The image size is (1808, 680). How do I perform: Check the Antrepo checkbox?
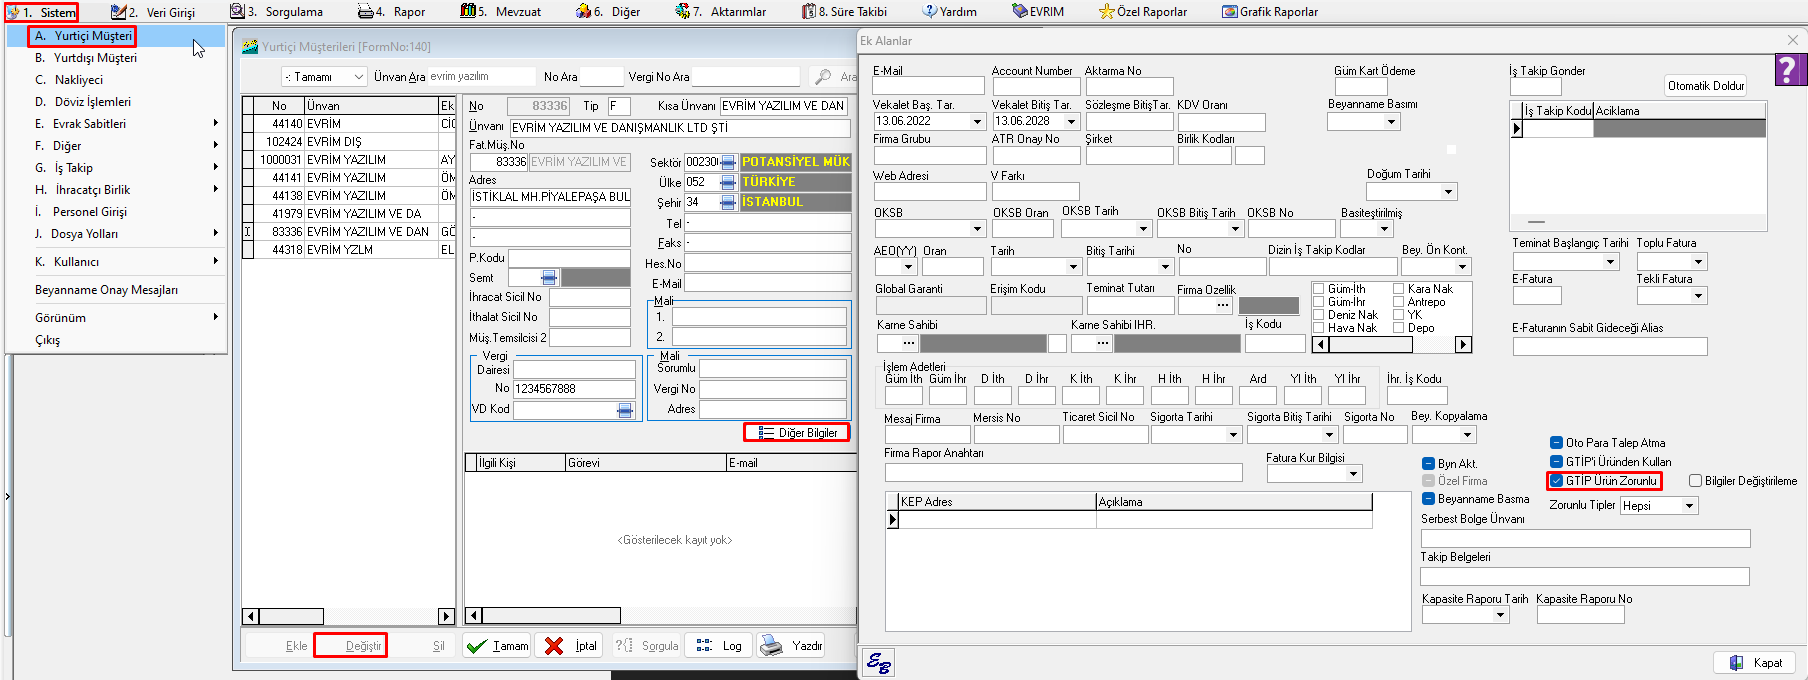click(x=1399, y=302)
